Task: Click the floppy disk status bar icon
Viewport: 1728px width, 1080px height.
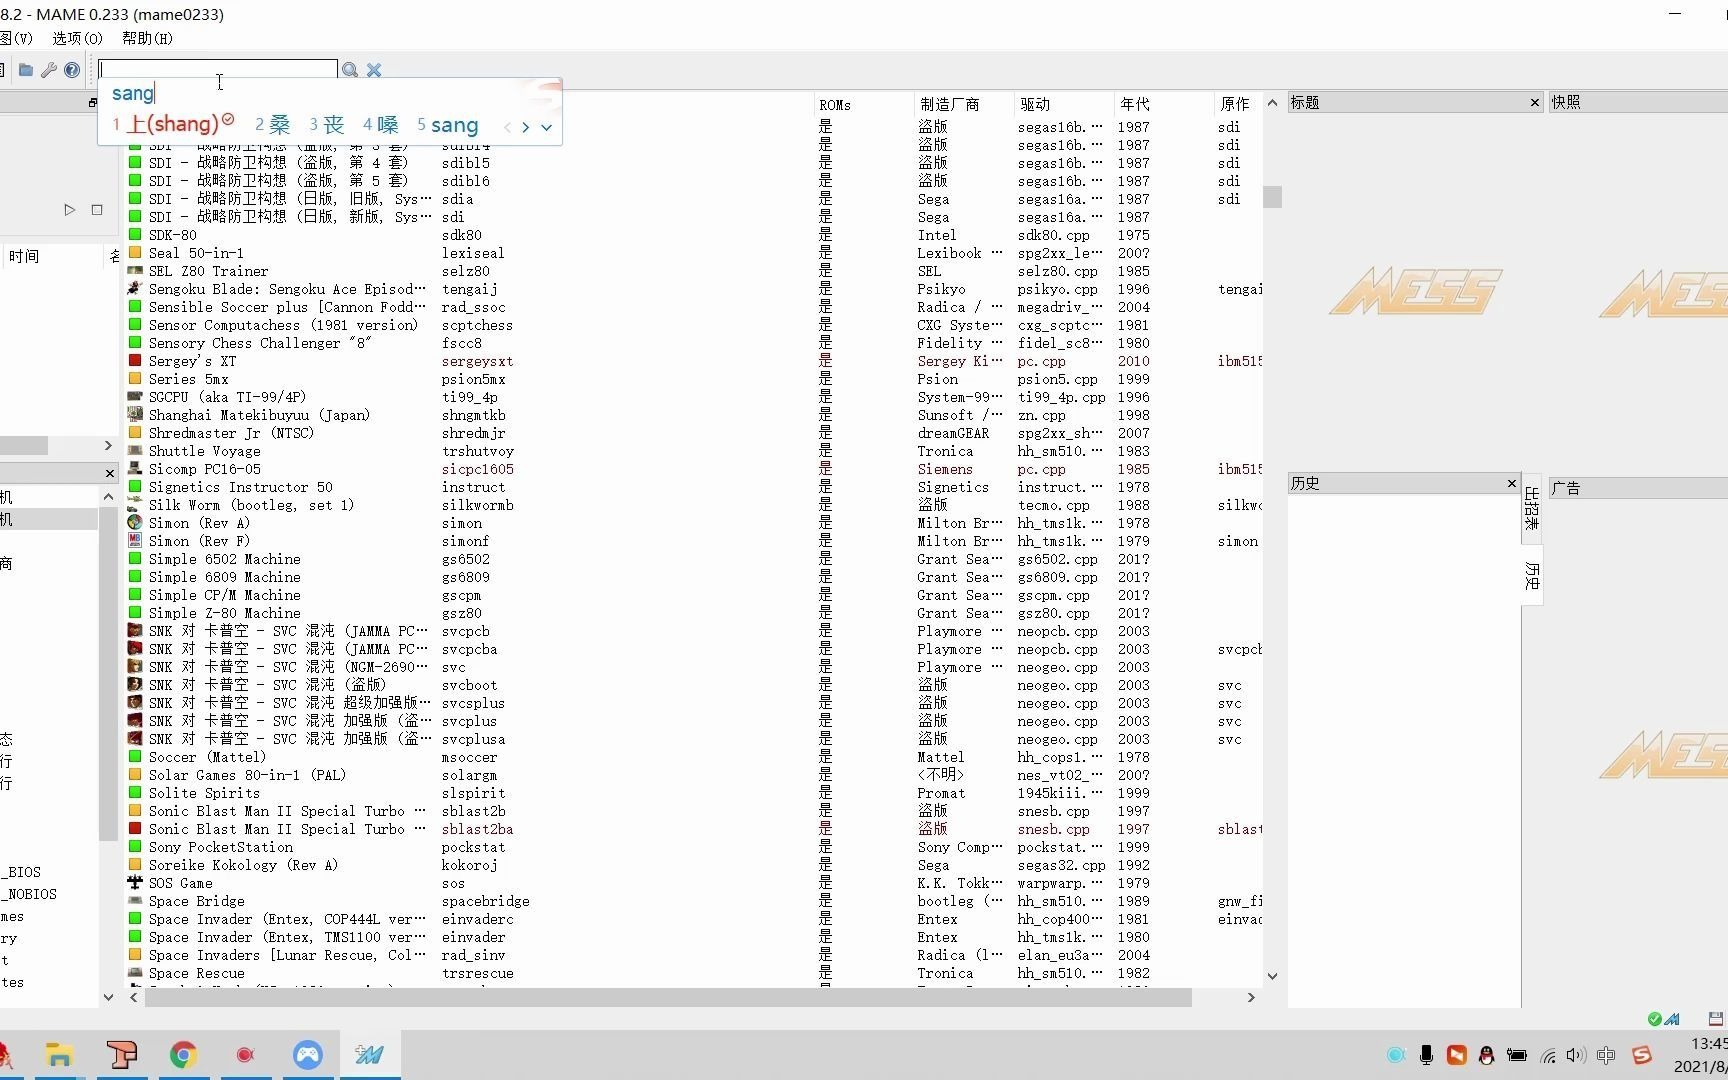Action: click(x=1716, y=1019)
